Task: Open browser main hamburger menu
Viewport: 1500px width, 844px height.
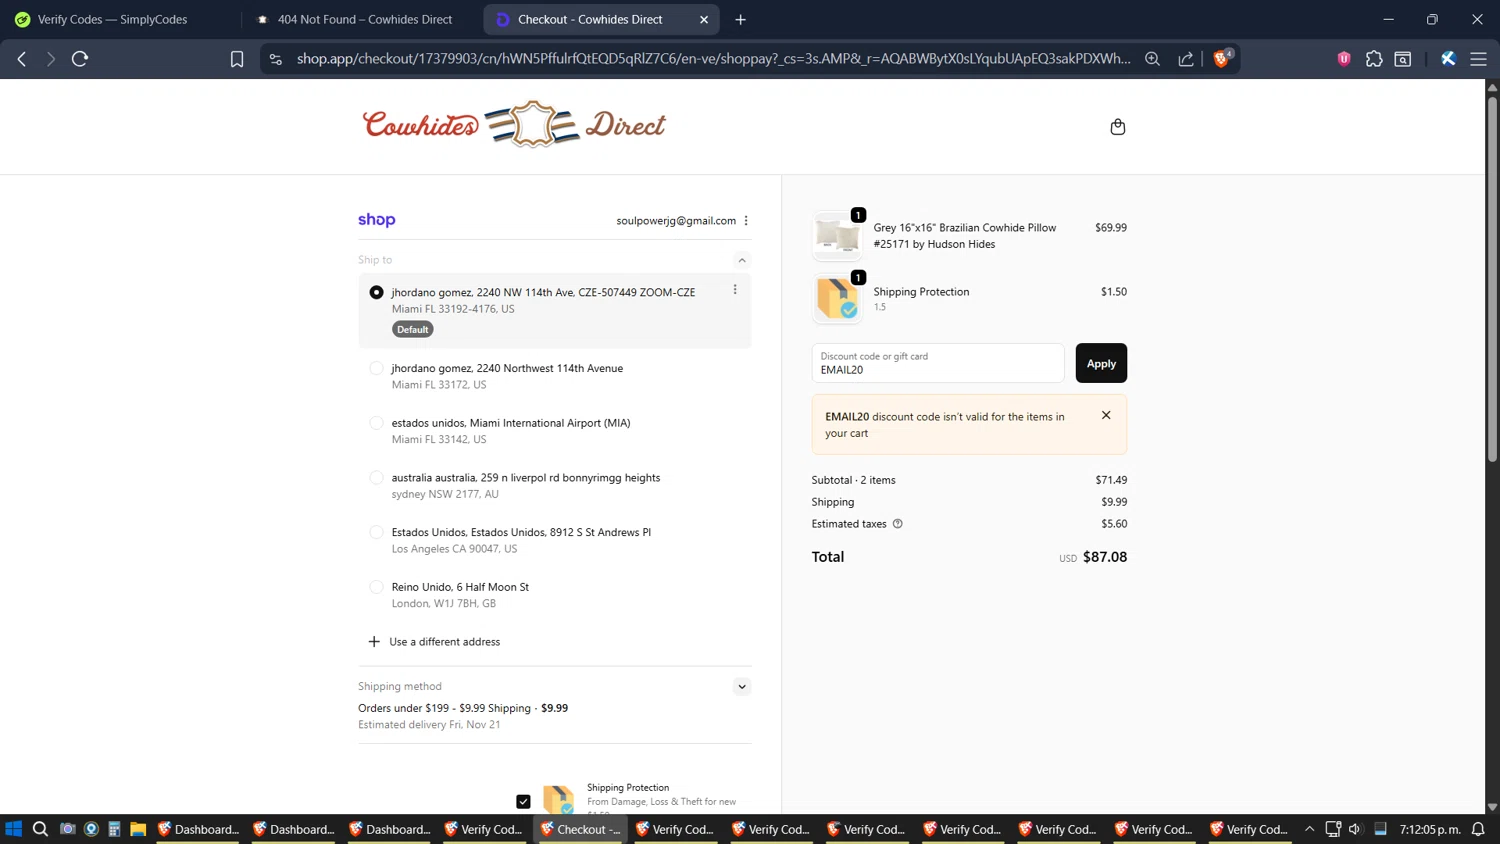Action: point(1478,59)
